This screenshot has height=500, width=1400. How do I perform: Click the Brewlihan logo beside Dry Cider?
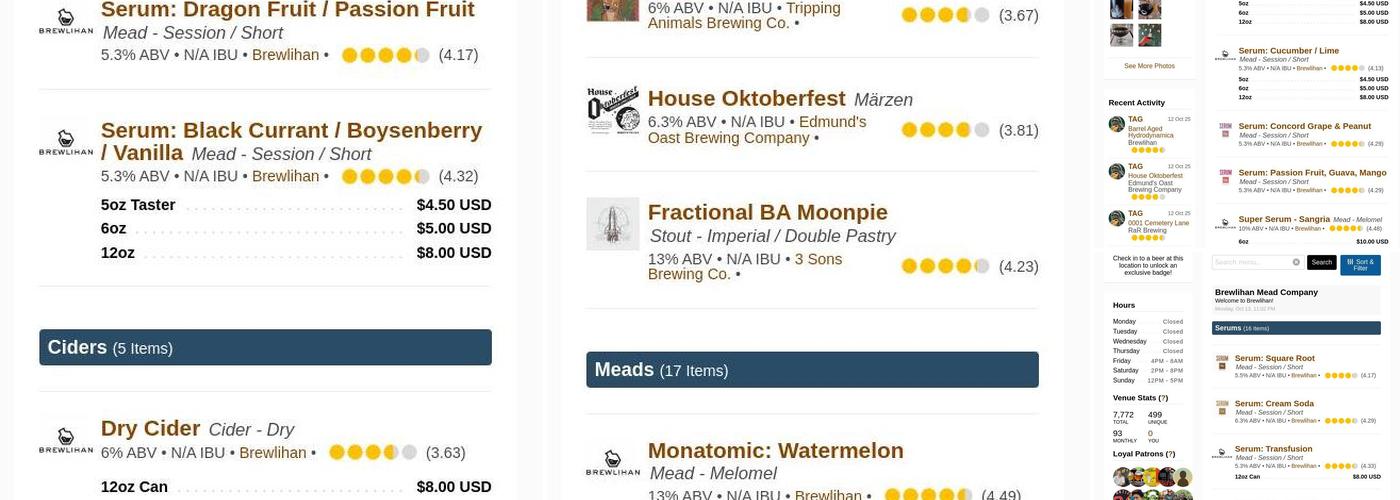point(66,440)
